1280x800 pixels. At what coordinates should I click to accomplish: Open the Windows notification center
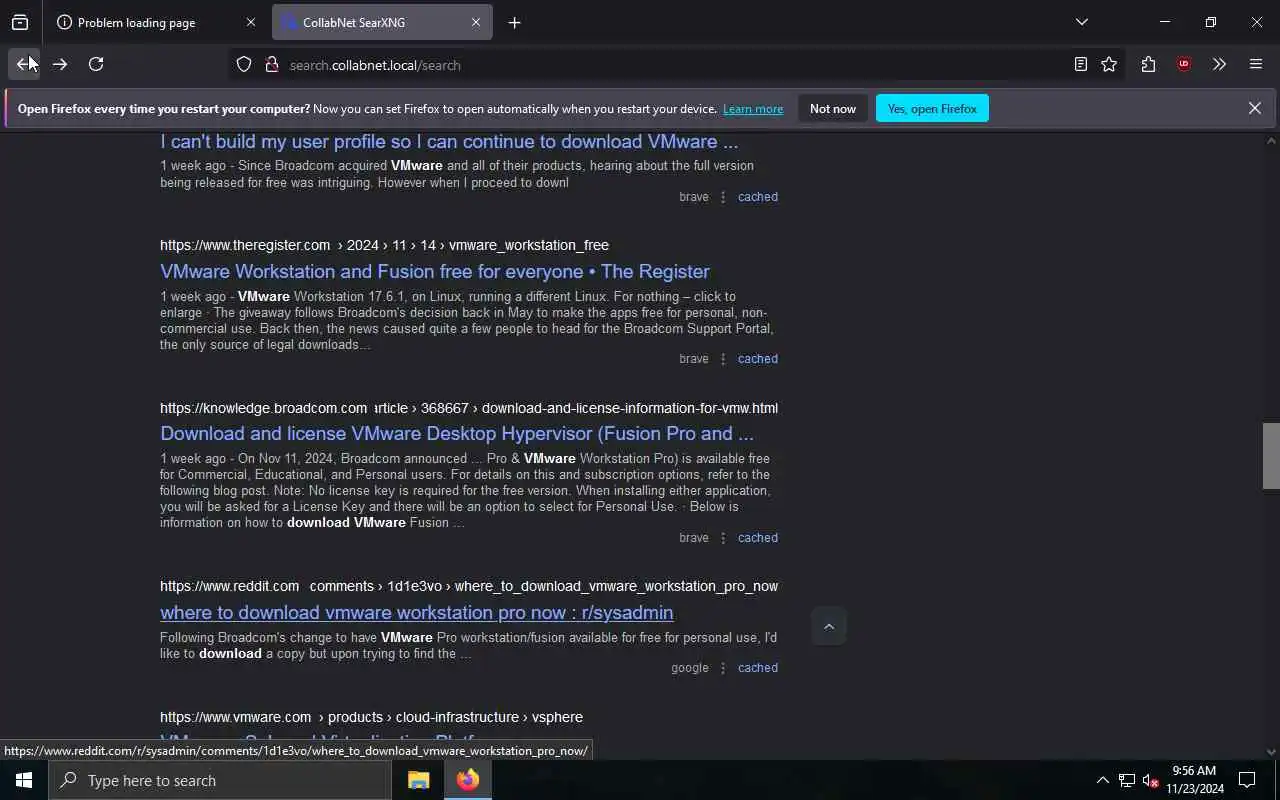coord(1247,780)
